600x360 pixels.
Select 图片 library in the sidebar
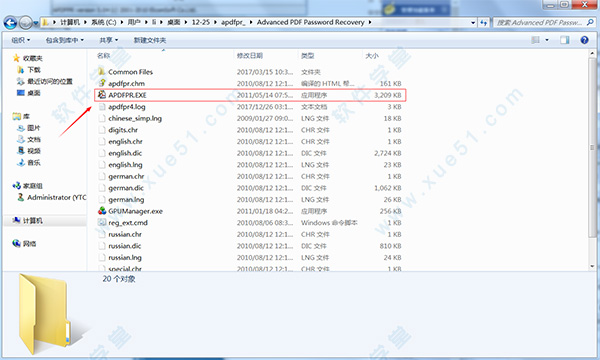point(34,128)
